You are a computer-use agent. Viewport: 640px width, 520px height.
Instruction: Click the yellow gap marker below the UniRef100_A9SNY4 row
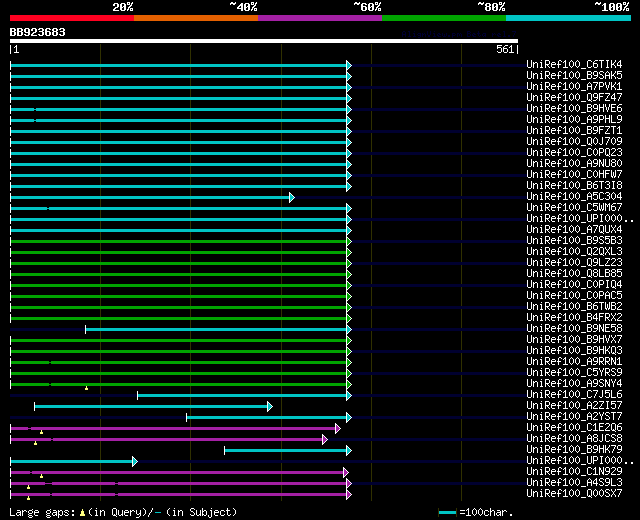point(87,388)
